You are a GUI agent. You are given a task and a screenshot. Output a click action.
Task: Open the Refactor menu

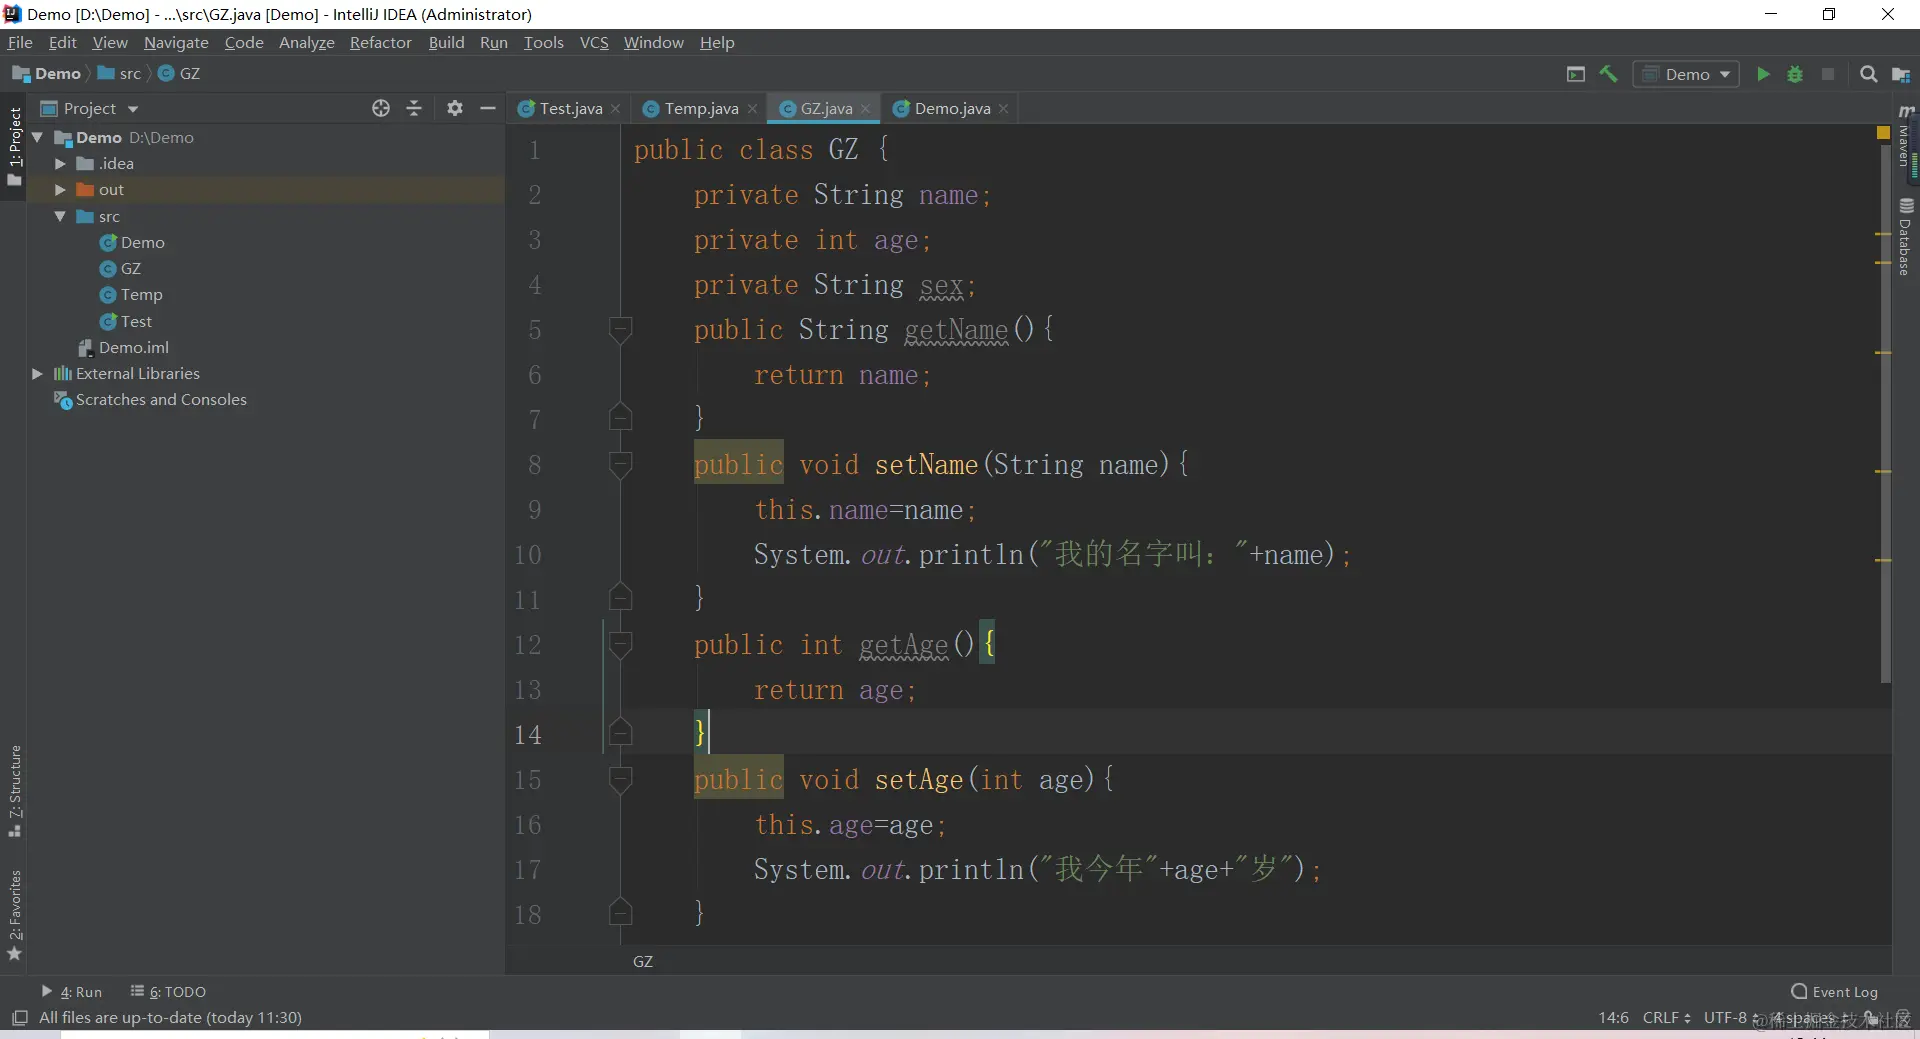(x=380, y=42)
